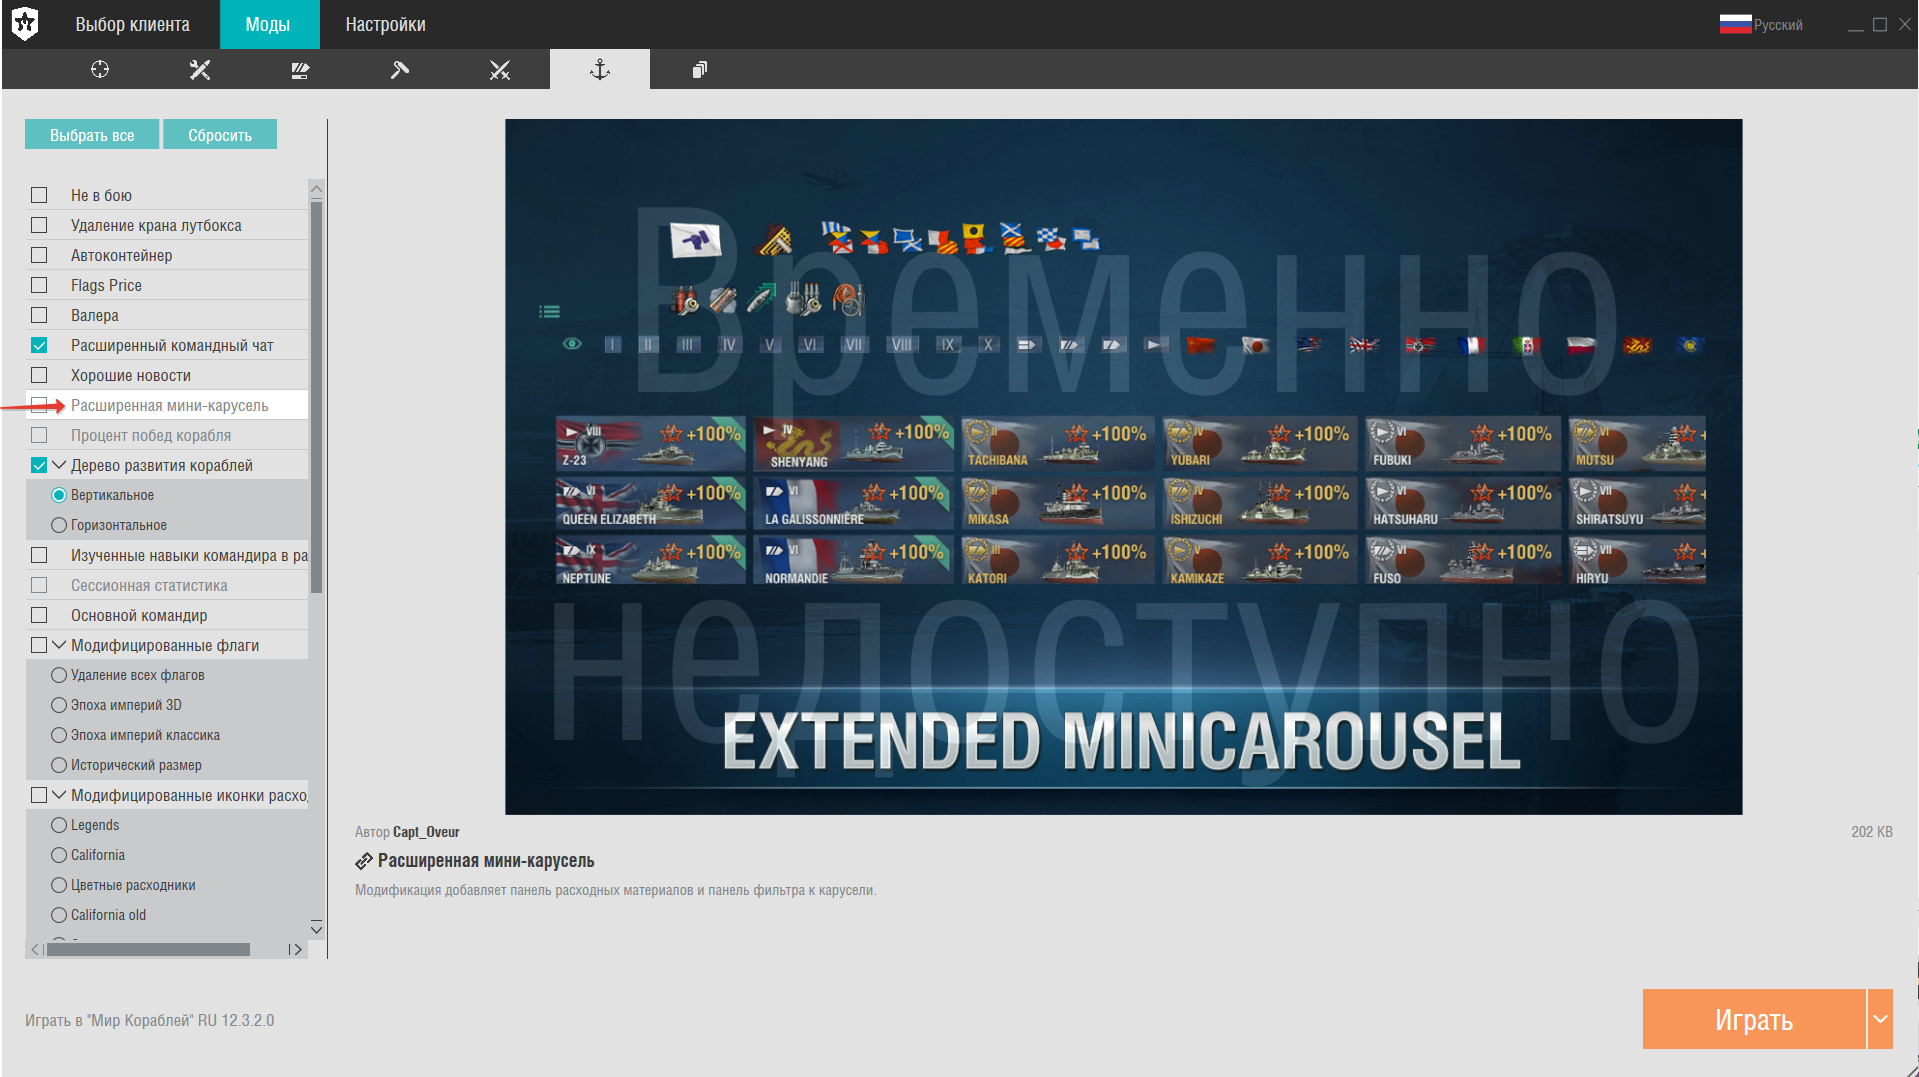Click the orange Играть button
Image resolution: width=1919 pixels, height=1077 pixels.
1754,1019
